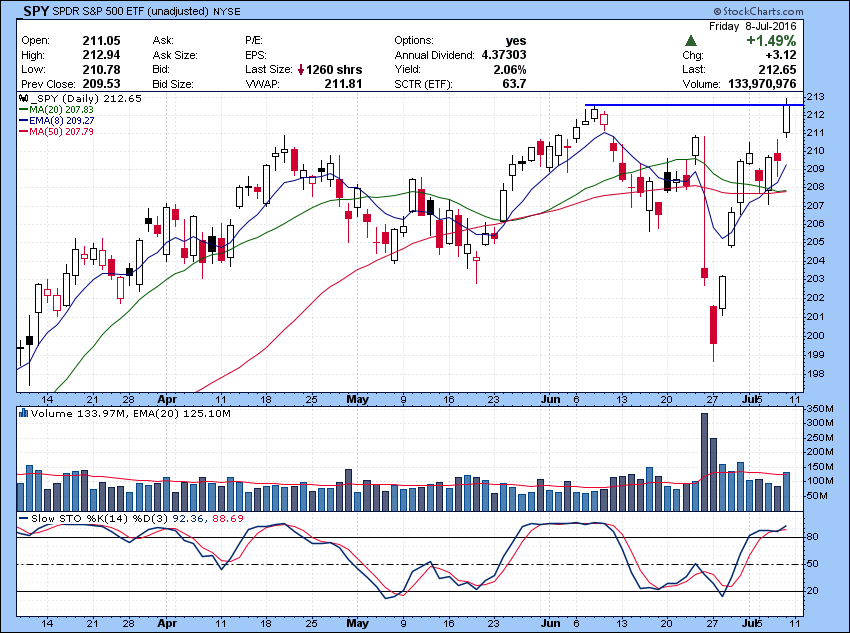The image size is (850, 633).
Task: Click the NYSE exchange label
Action: click(x=227, y=11)
